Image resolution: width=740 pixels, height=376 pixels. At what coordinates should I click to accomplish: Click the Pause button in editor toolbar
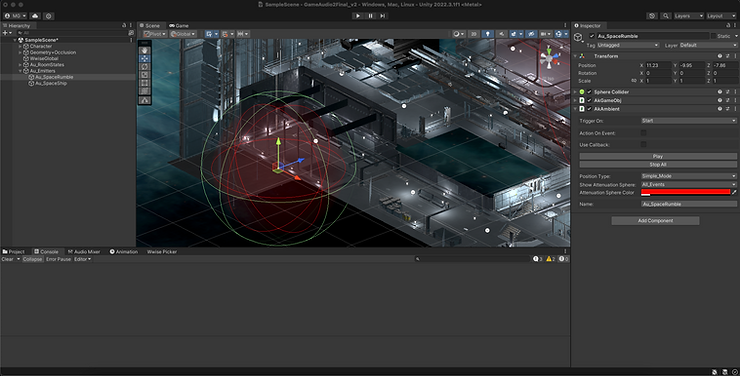(370, 16)
